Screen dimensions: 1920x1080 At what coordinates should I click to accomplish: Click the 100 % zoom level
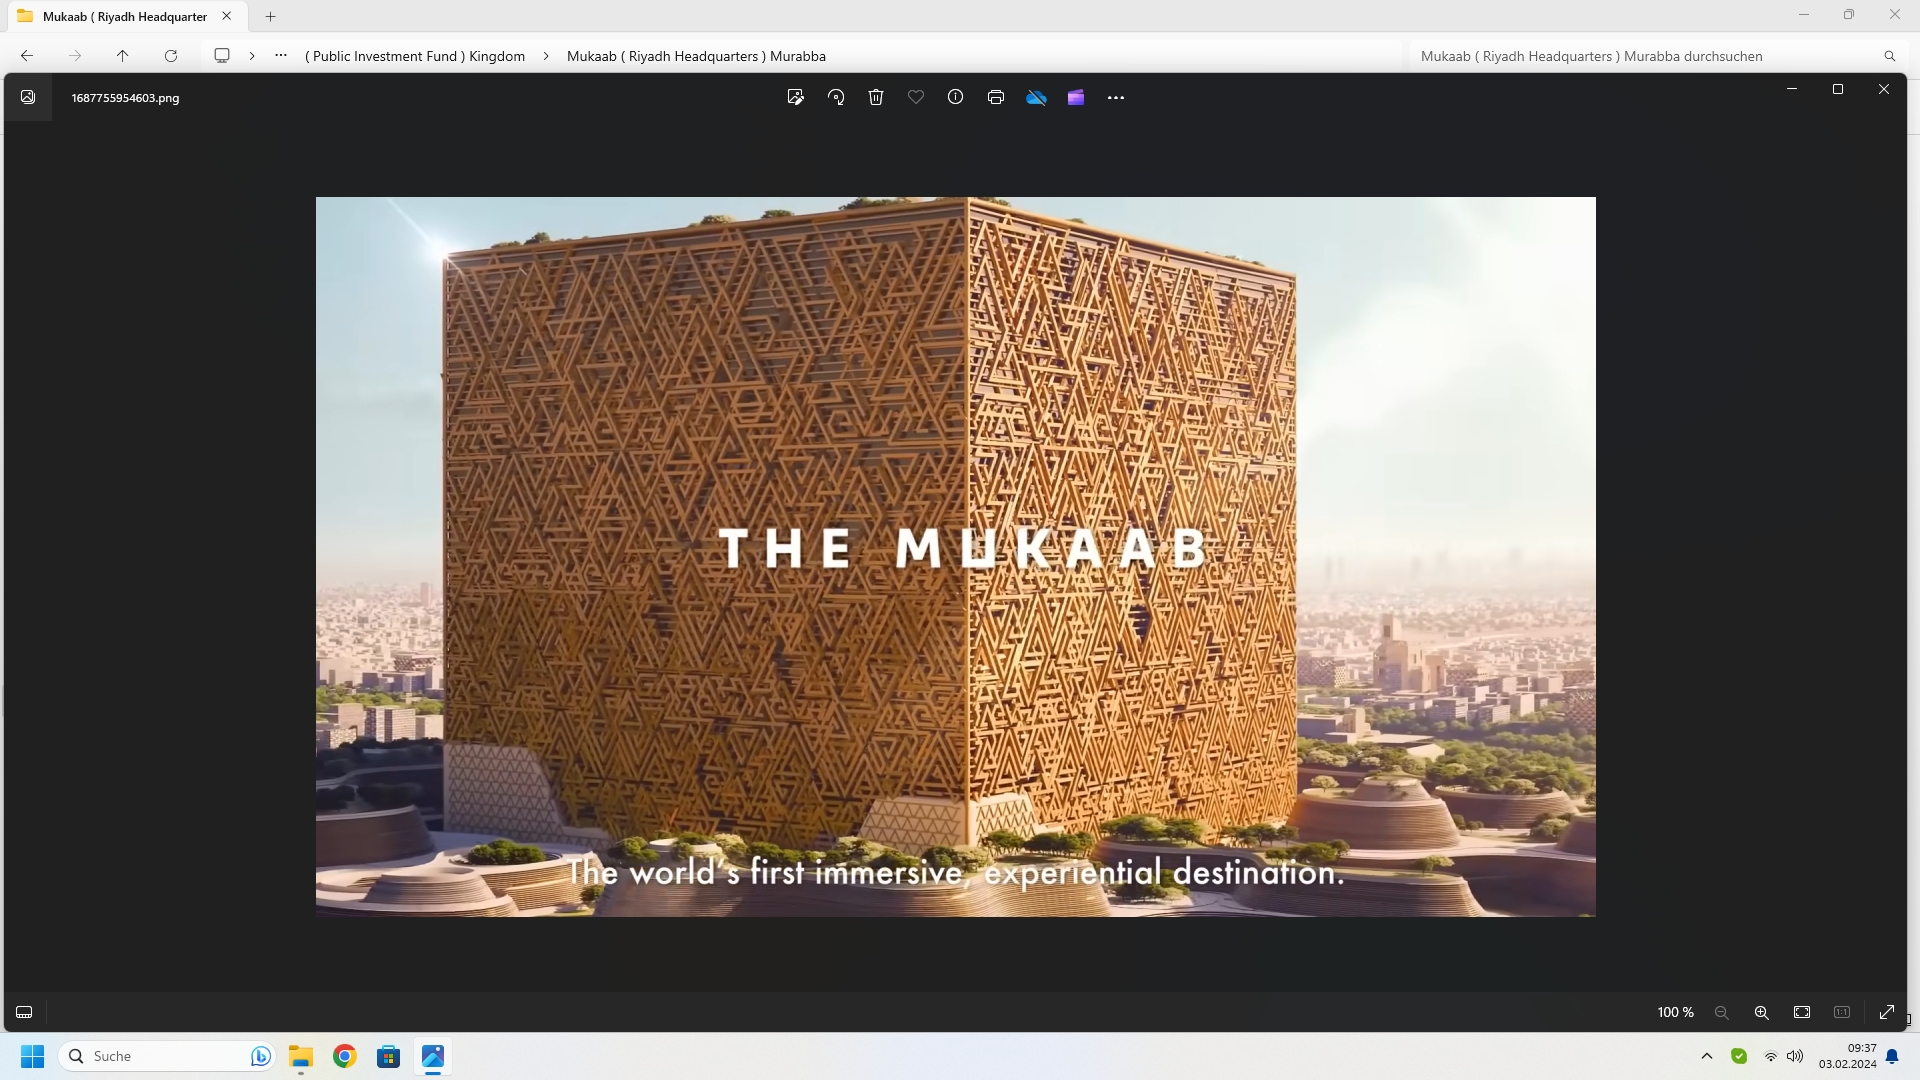(x=1676, y=1012)
